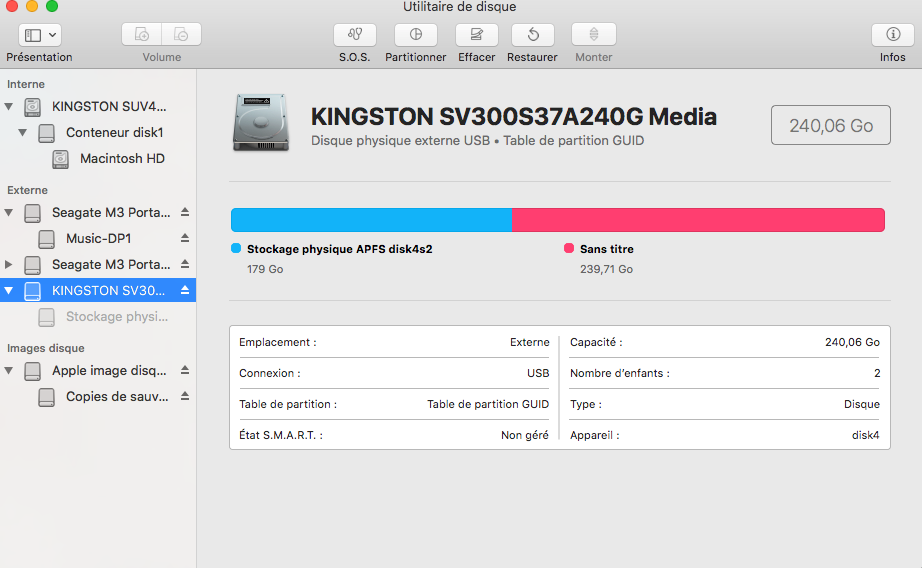This screenshot has width=922, height=568.
Task: Eject the Apple image disq
Action: [x=185, y=370]
